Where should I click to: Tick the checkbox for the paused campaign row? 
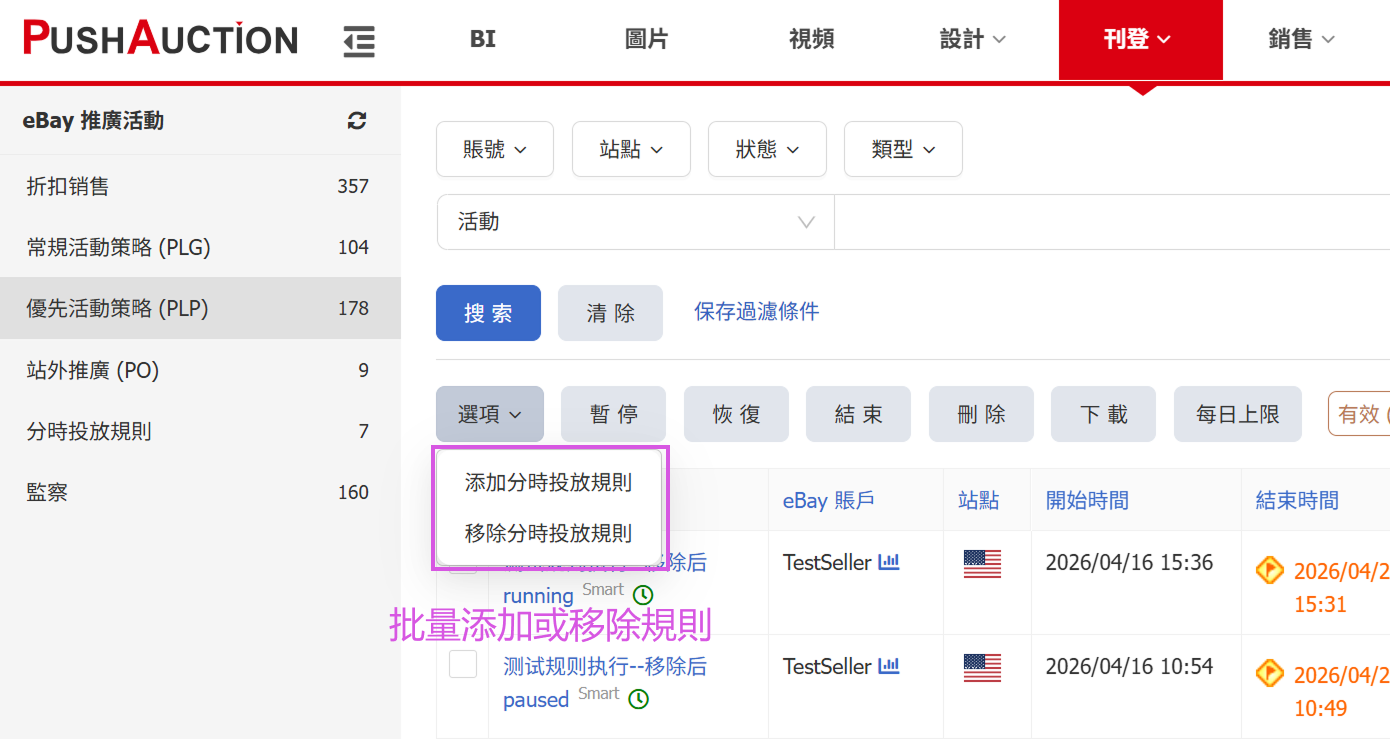pyautogui.click(x=463, y=664)
